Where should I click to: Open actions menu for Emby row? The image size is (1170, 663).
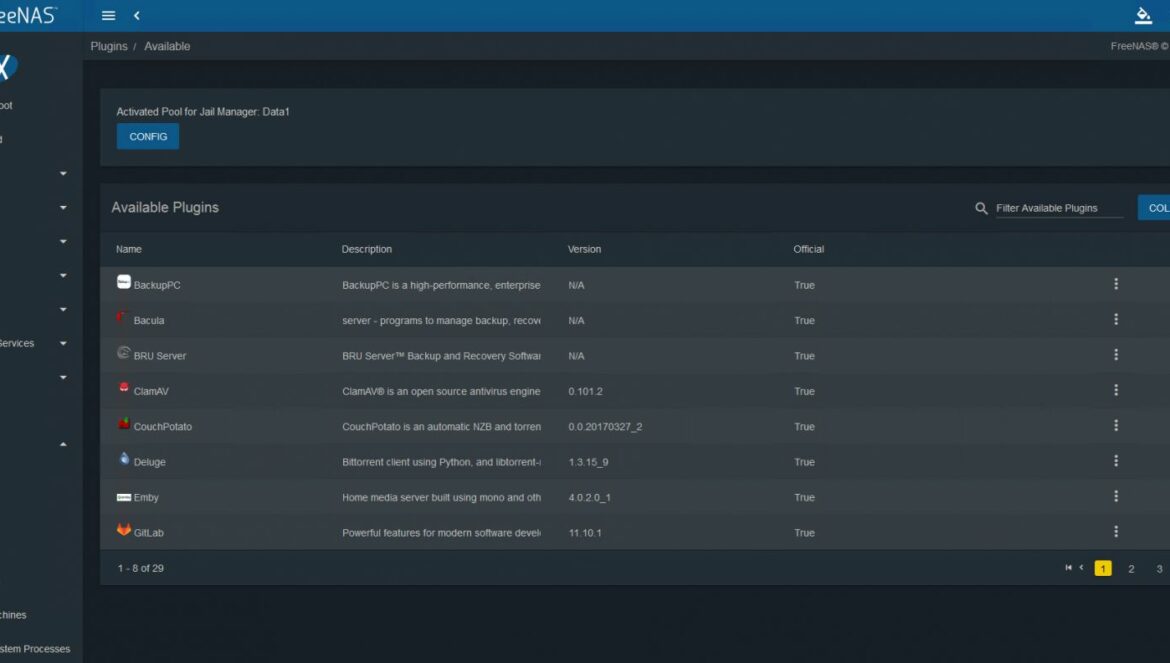pos(1116,496)
